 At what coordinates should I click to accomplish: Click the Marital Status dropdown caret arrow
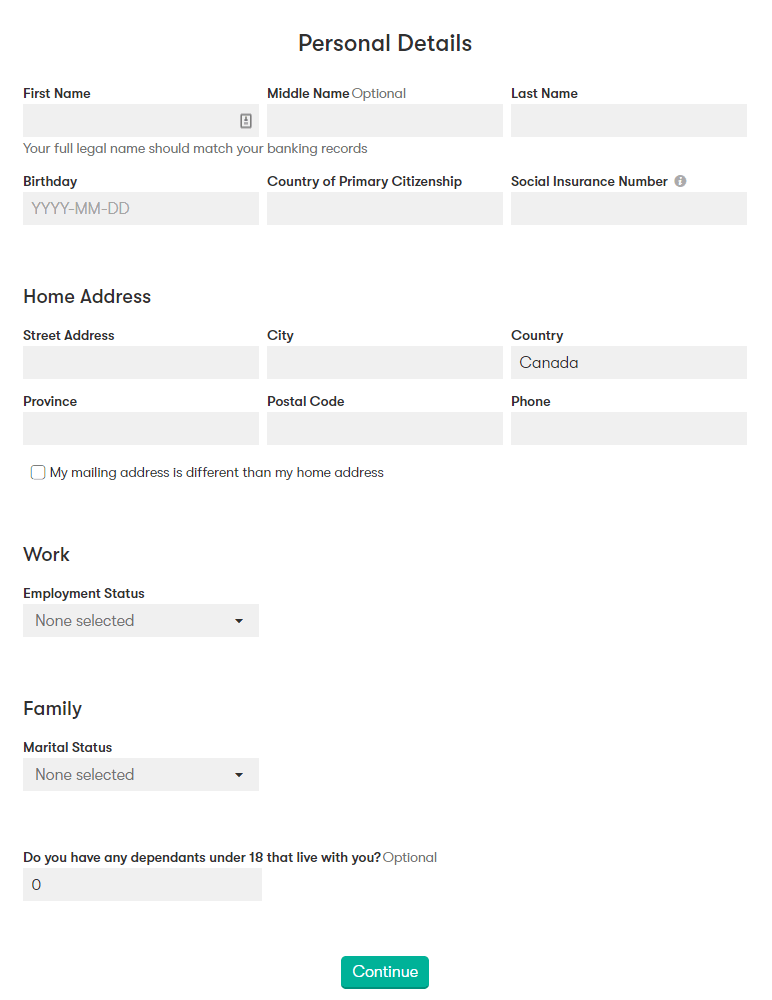point(240,774)
